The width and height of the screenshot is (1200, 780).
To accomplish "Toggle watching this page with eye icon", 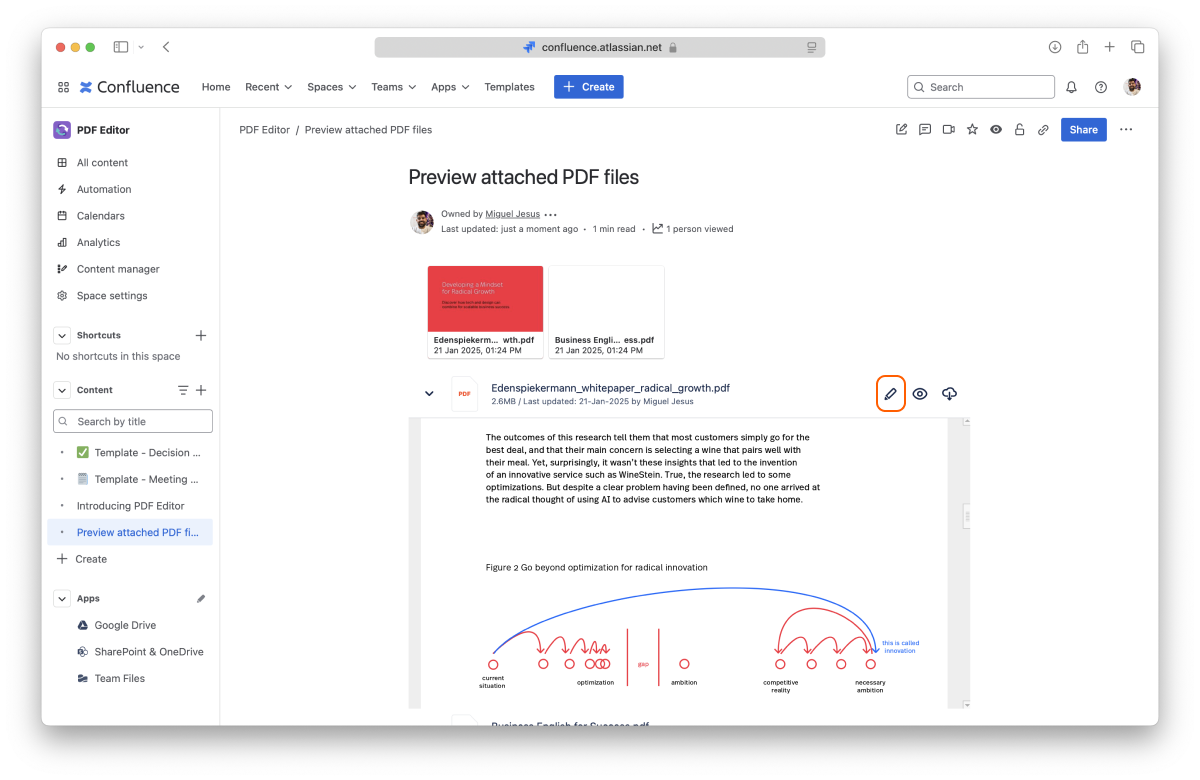I will coord(996,129).
